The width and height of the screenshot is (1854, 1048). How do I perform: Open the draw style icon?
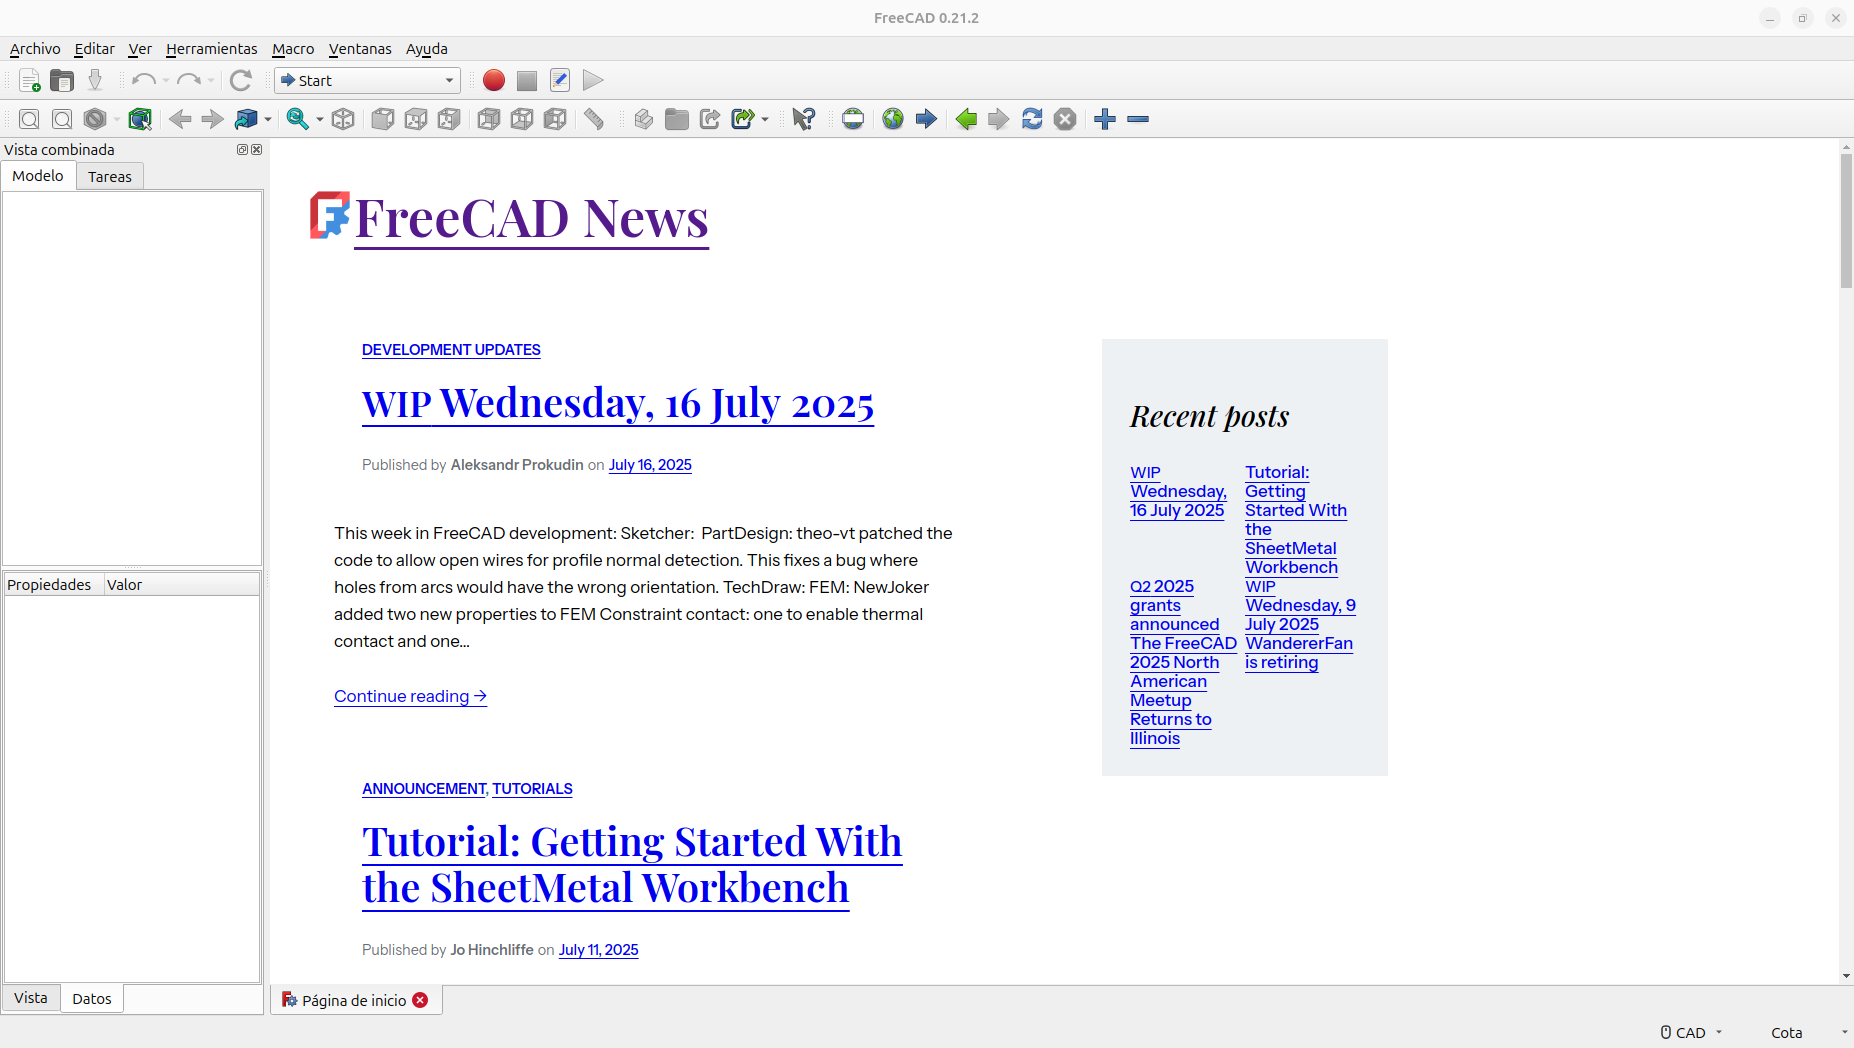pos(95,120)
